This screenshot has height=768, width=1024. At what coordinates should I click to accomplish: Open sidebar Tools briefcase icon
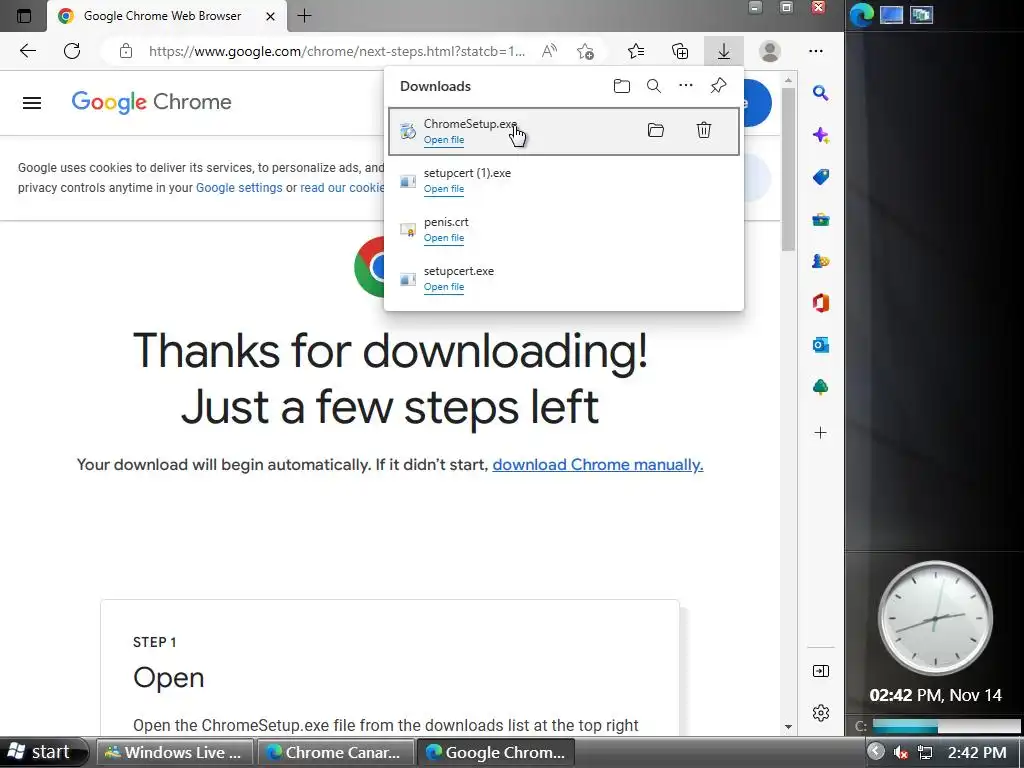(821, 219)
